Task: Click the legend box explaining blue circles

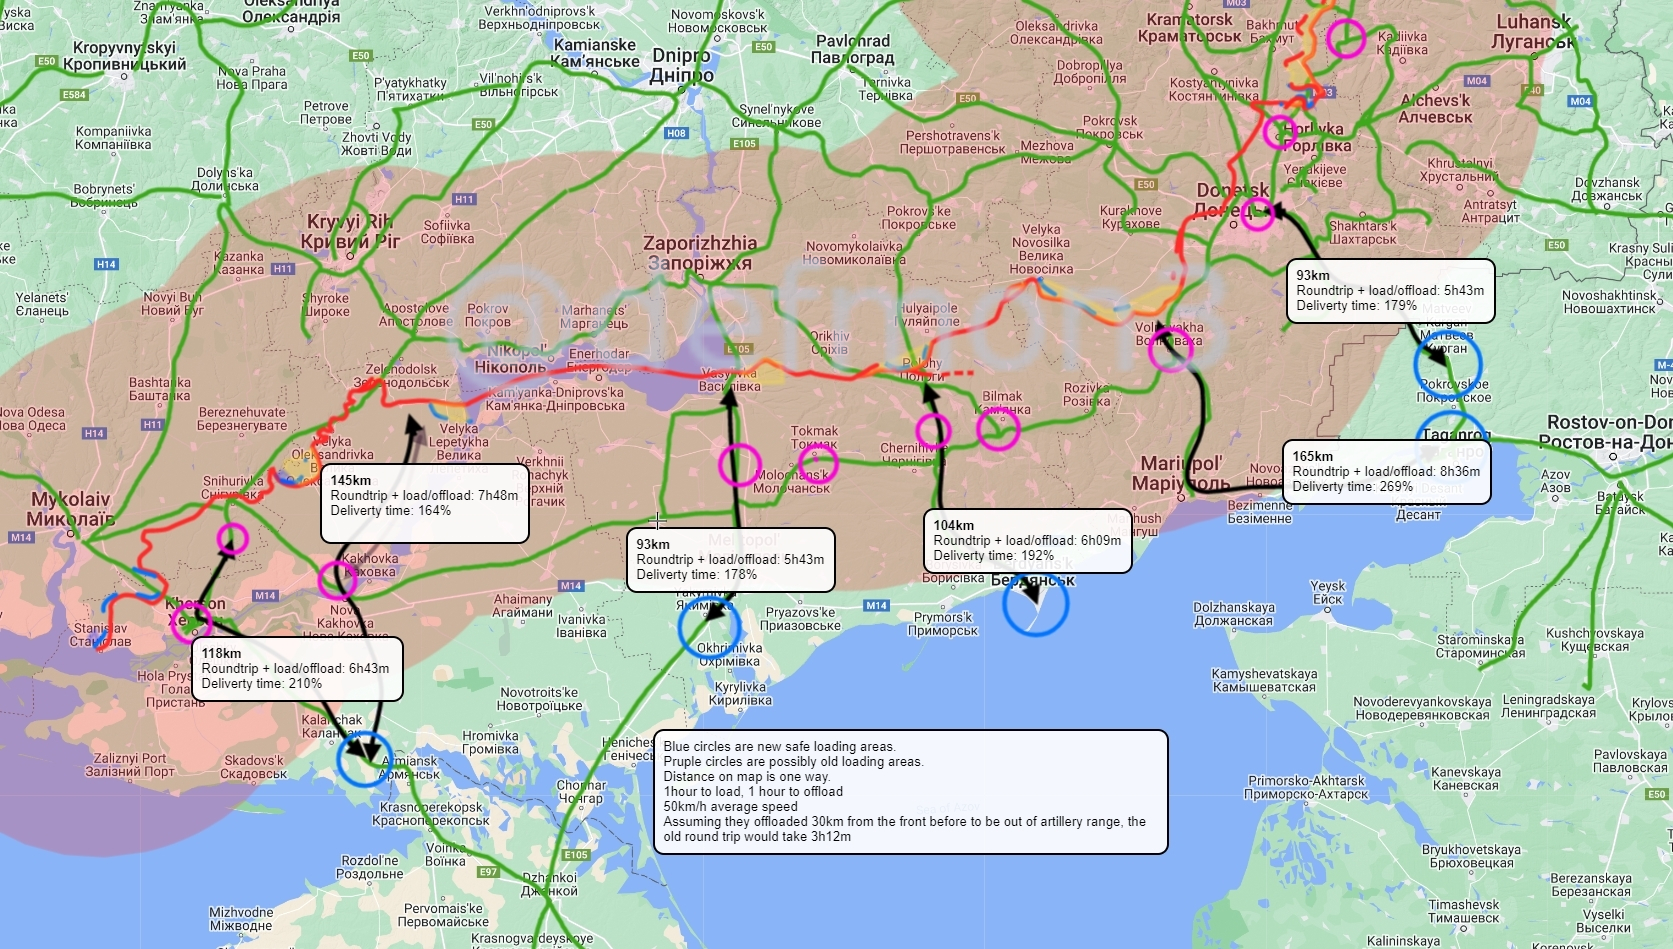Action: pos(909,791)
